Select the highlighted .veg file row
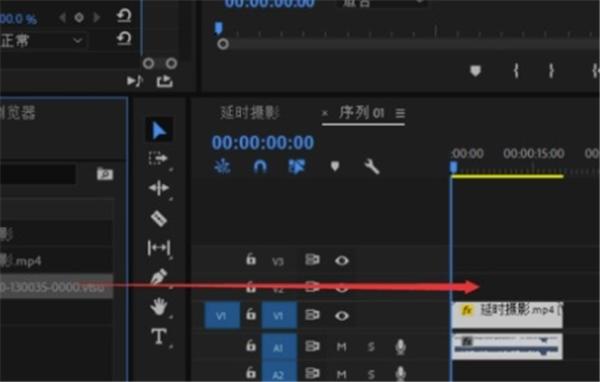 tap(57, 286)
